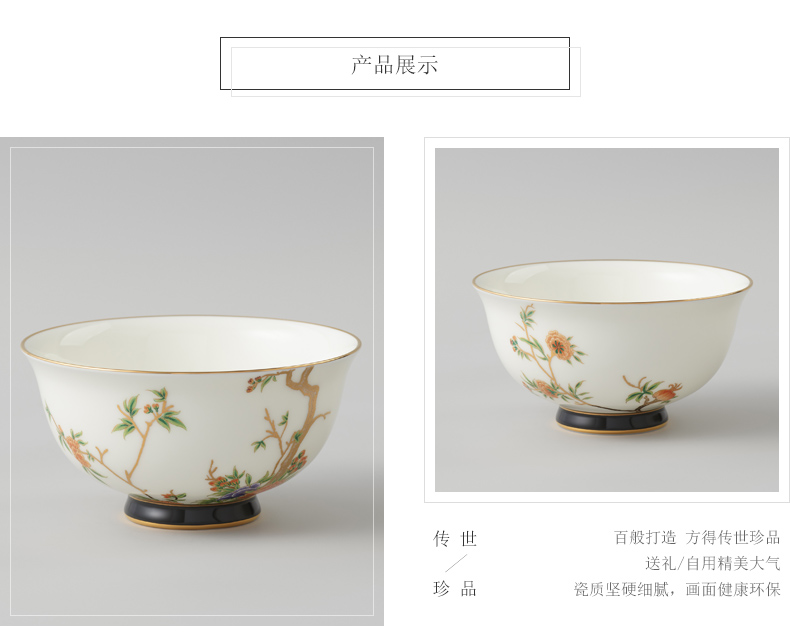Select the line 百般打造 方得传世珍品
Image resolution: width=790 pixels, height=644 pixels.
[697, 537]
